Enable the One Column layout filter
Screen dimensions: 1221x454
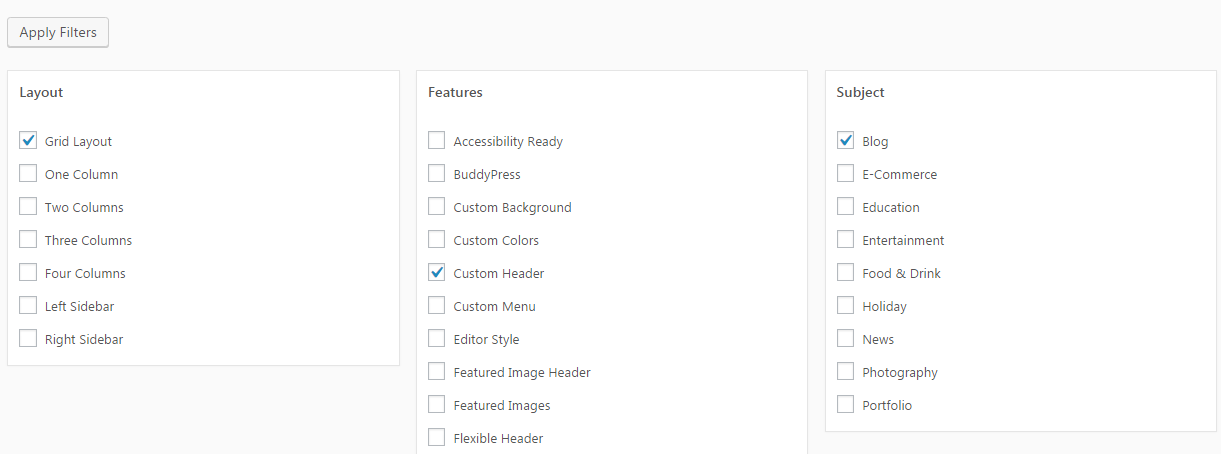click(28, 173)
